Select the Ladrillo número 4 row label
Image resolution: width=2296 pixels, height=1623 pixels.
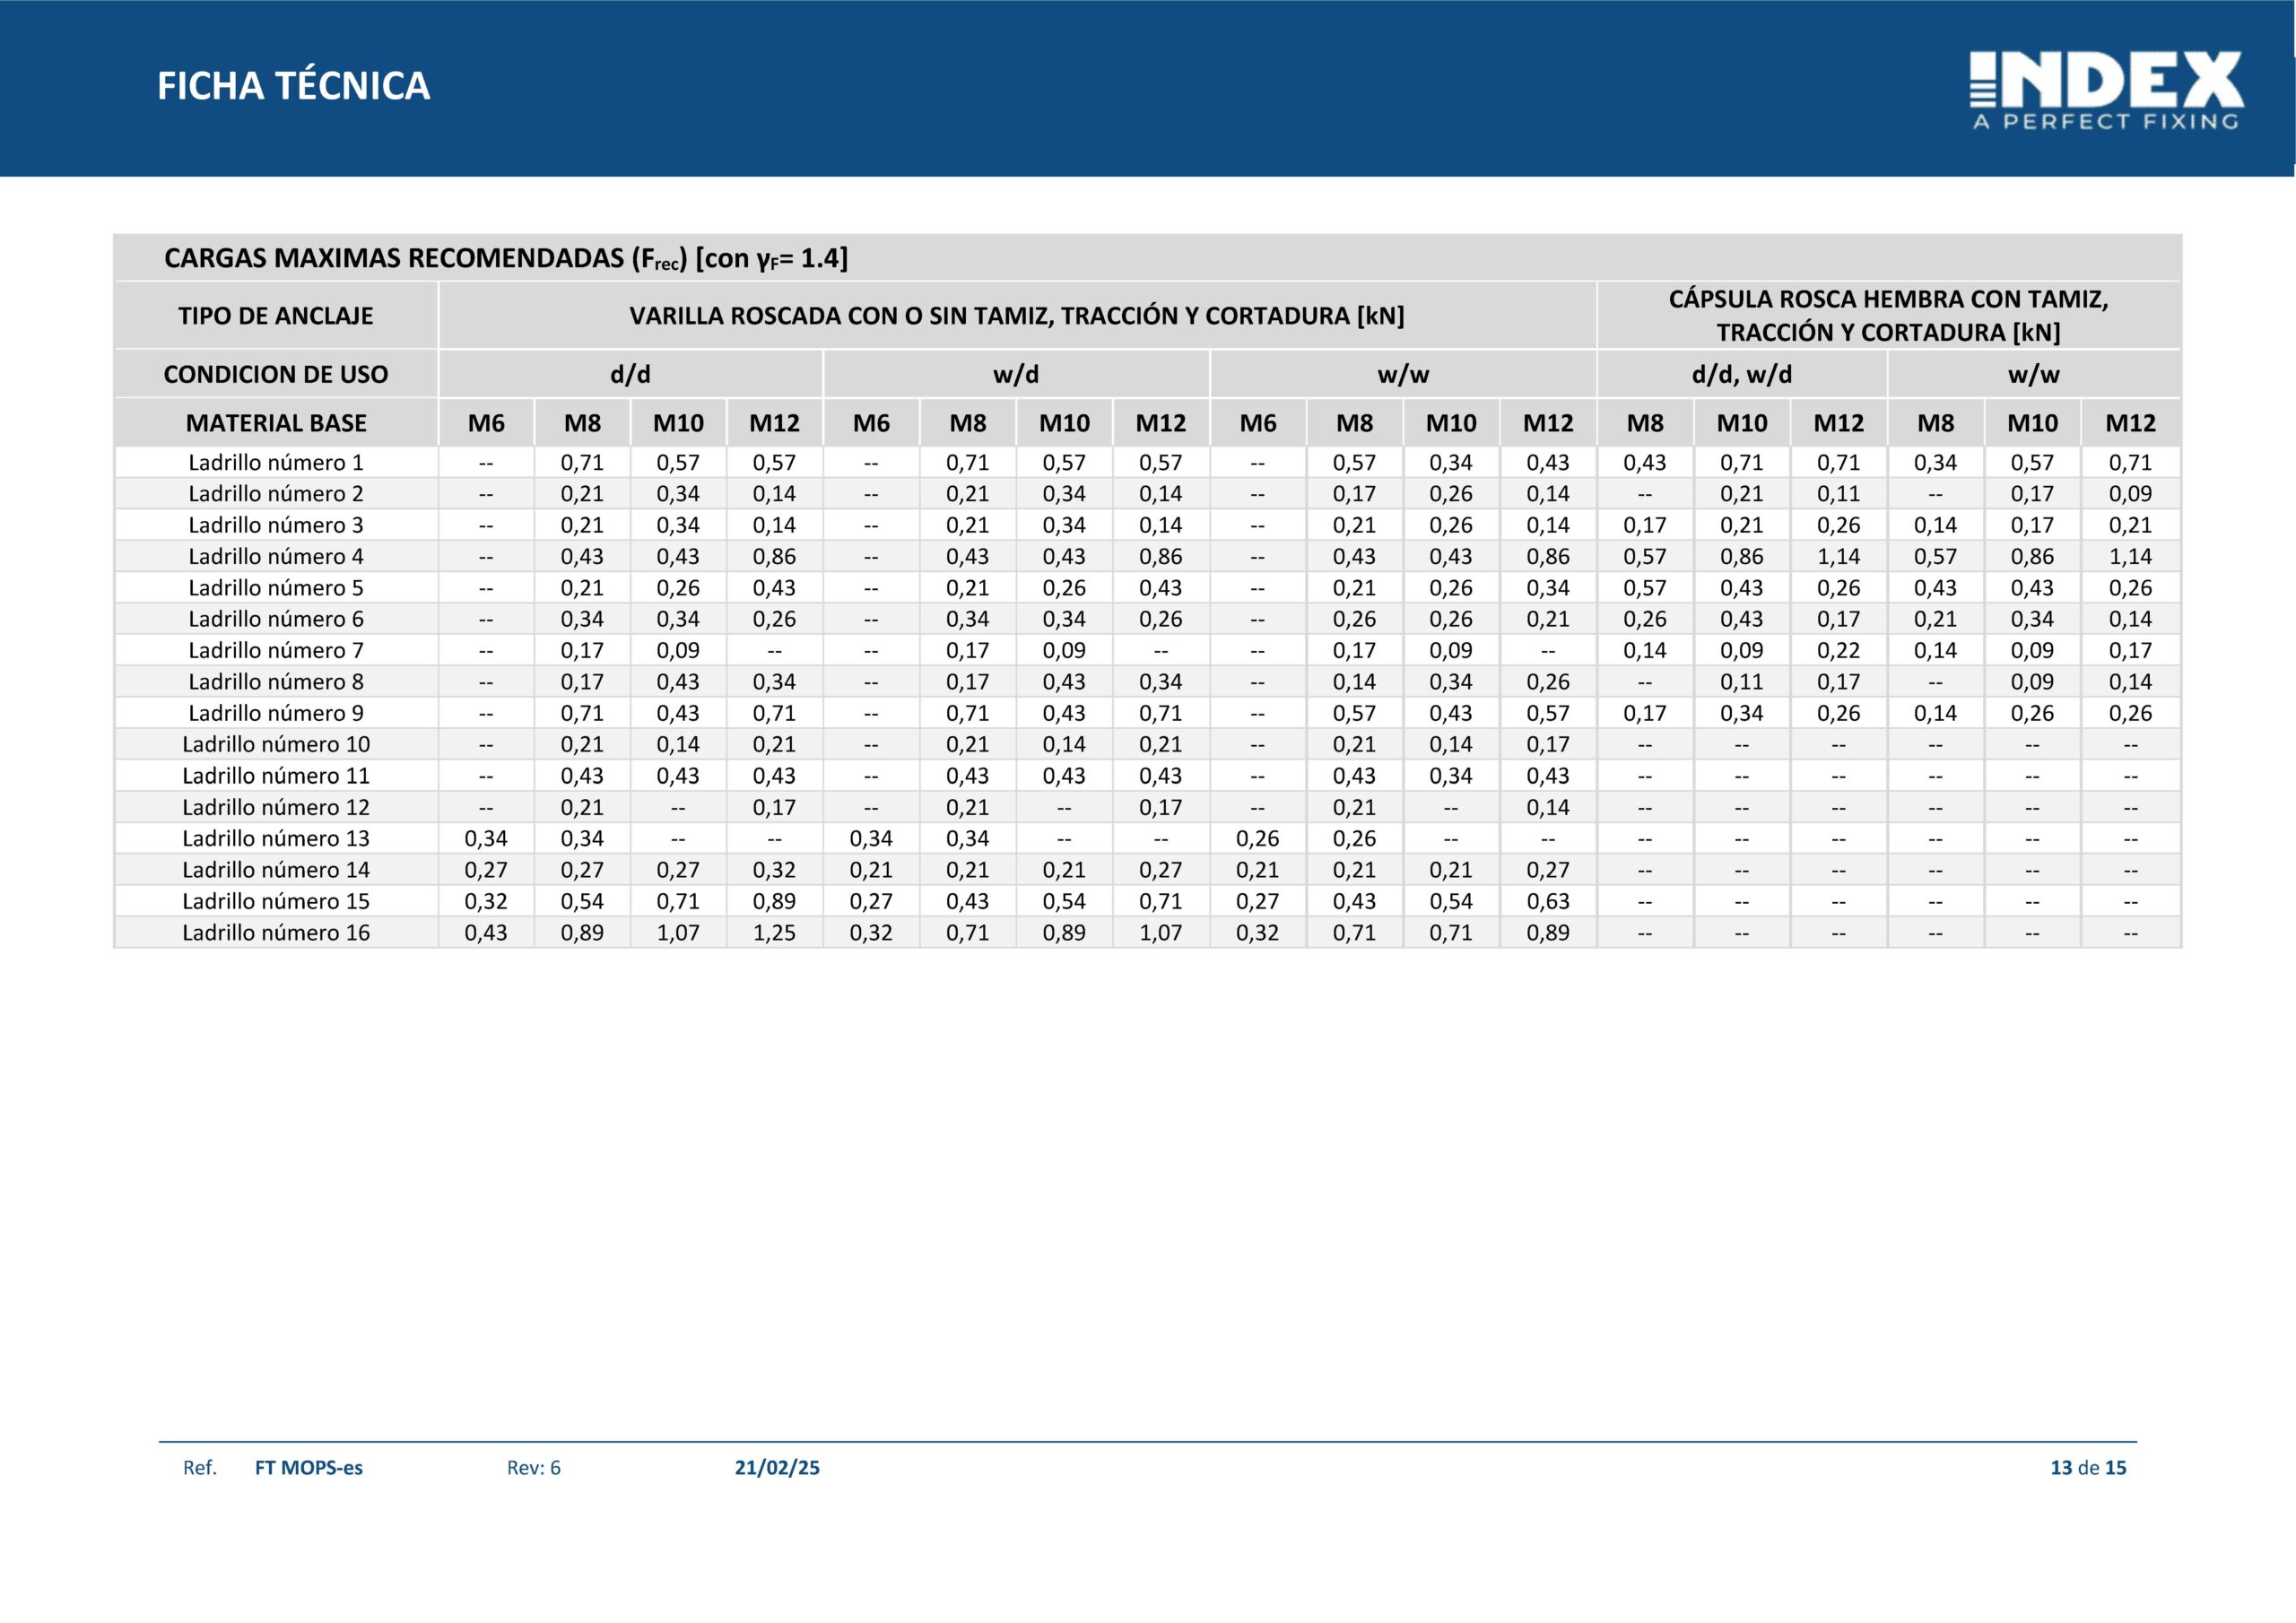coord(276,556)
